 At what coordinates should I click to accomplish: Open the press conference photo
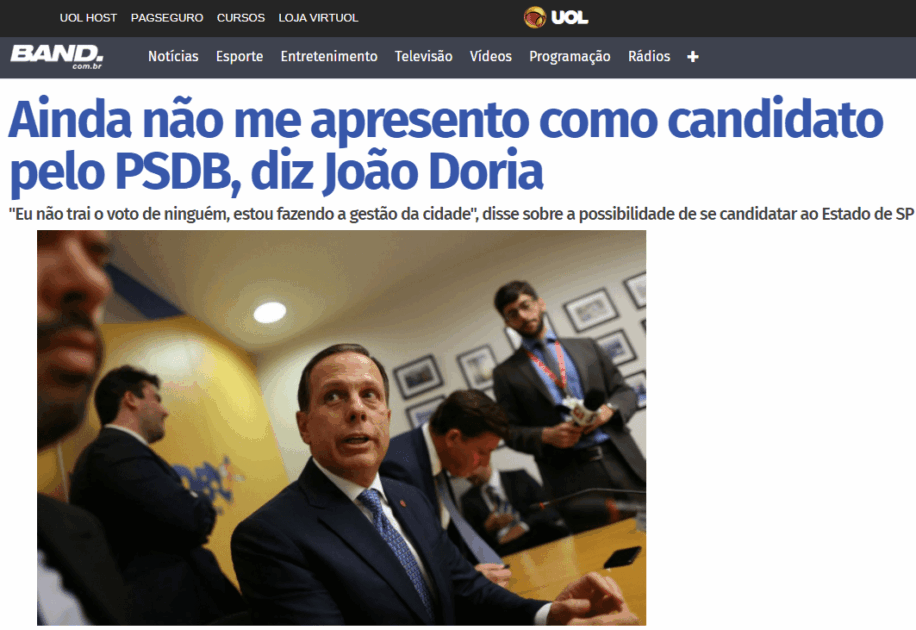point(342,428)
